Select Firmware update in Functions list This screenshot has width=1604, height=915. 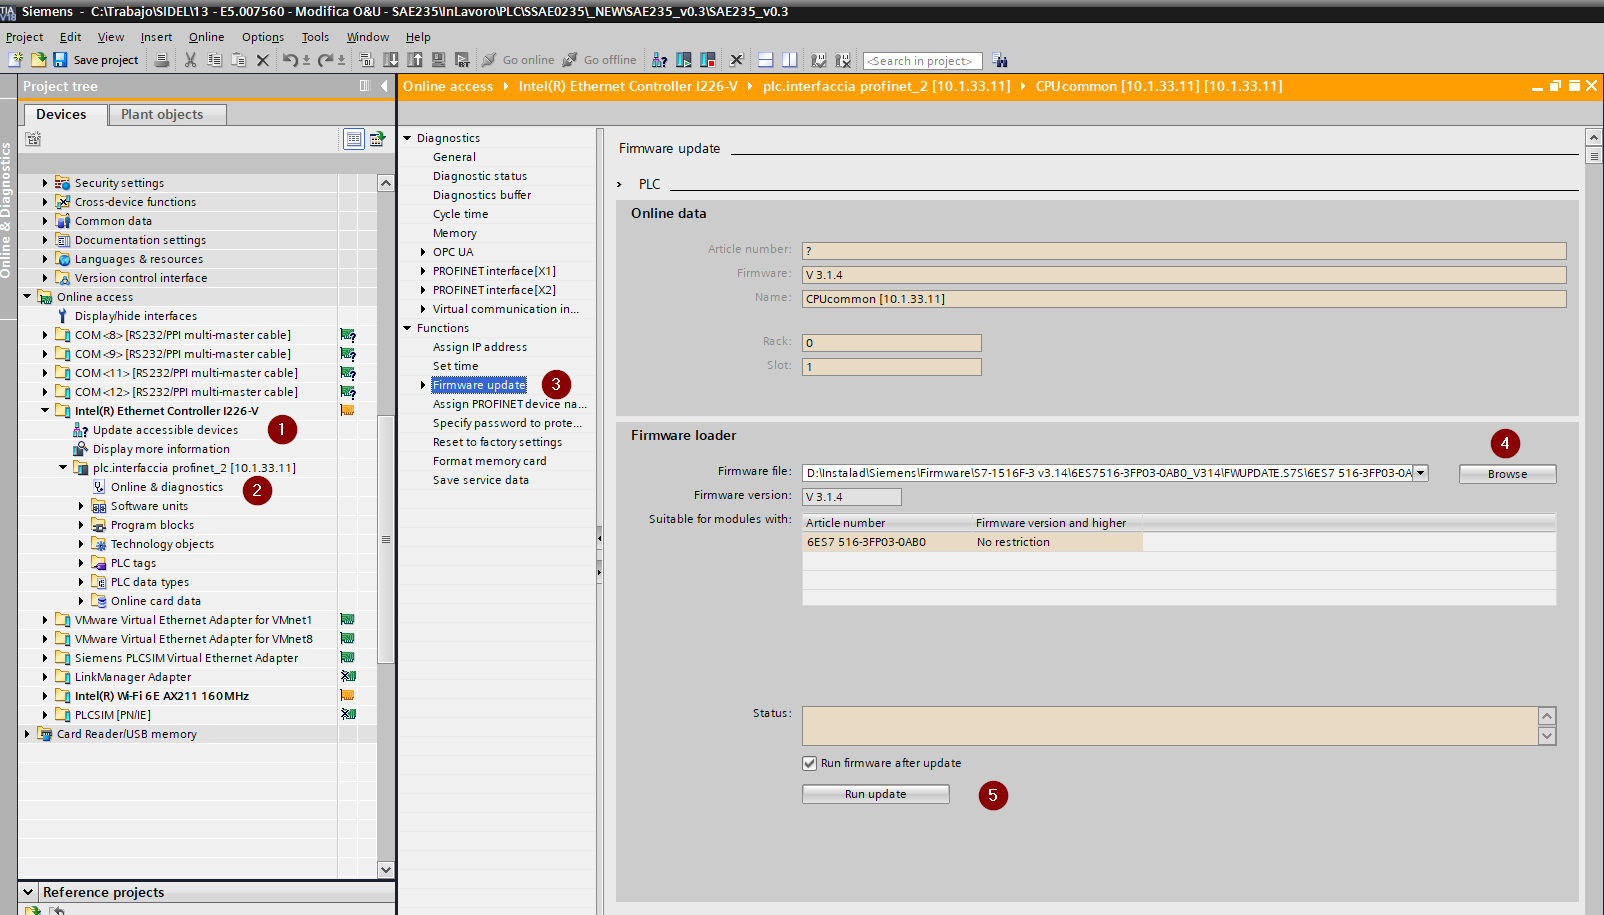pyautogui.click(x=479, y=385)
